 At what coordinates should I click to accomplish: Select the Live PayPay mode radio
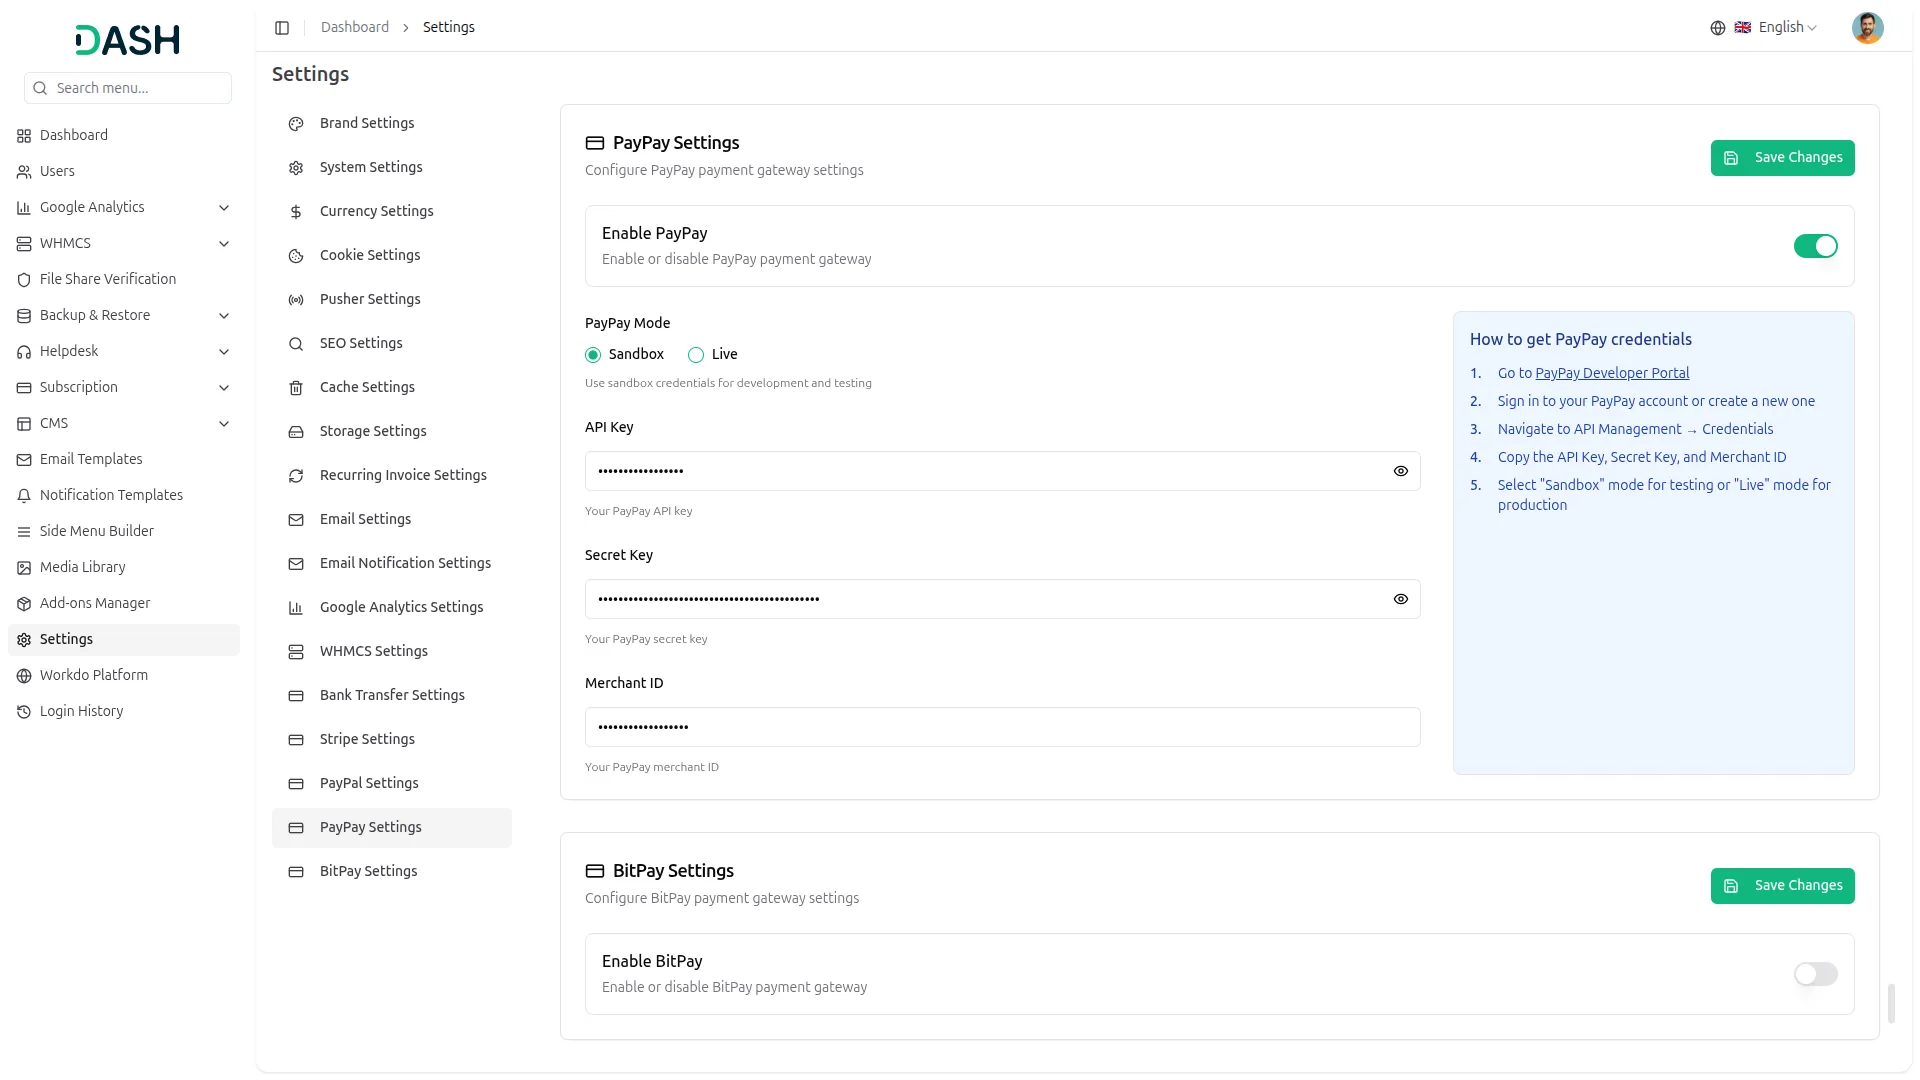pos(696,355)
